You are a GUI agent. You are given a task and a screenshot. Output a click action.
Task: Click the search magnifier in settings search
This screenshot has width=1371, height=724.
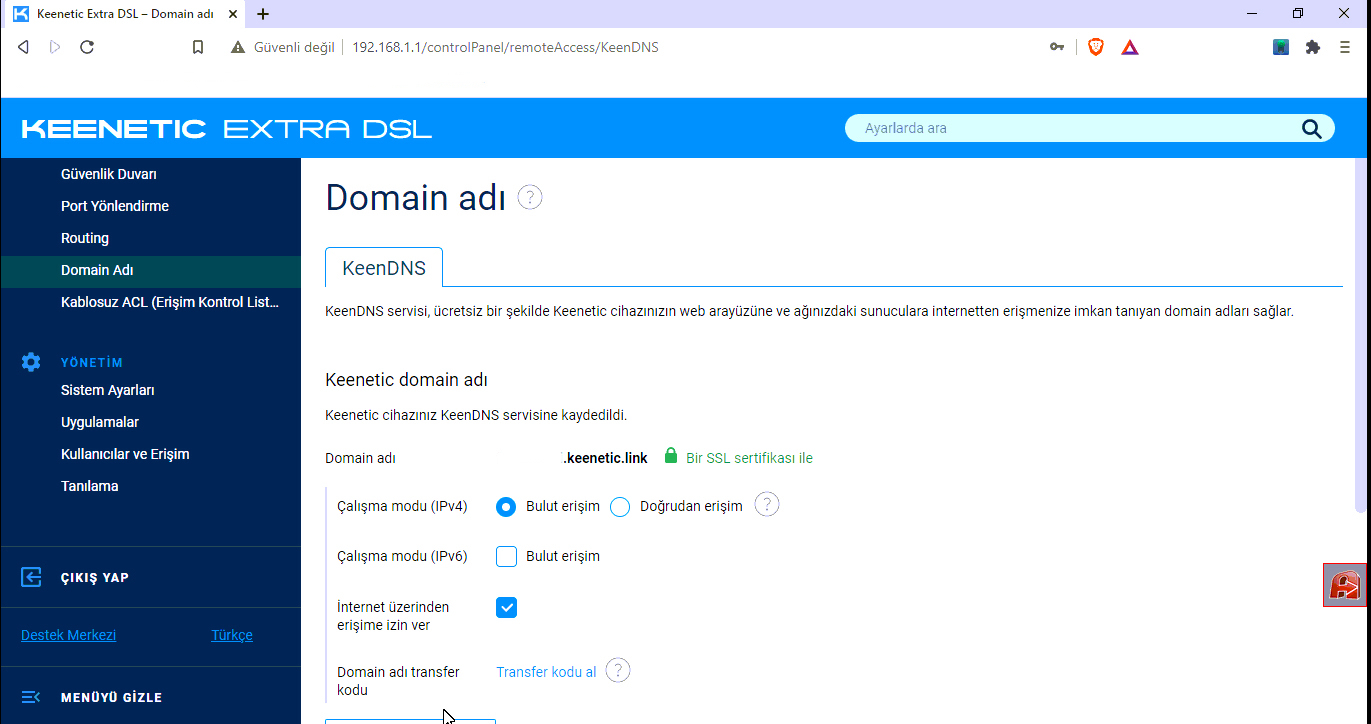[1311, 128]
